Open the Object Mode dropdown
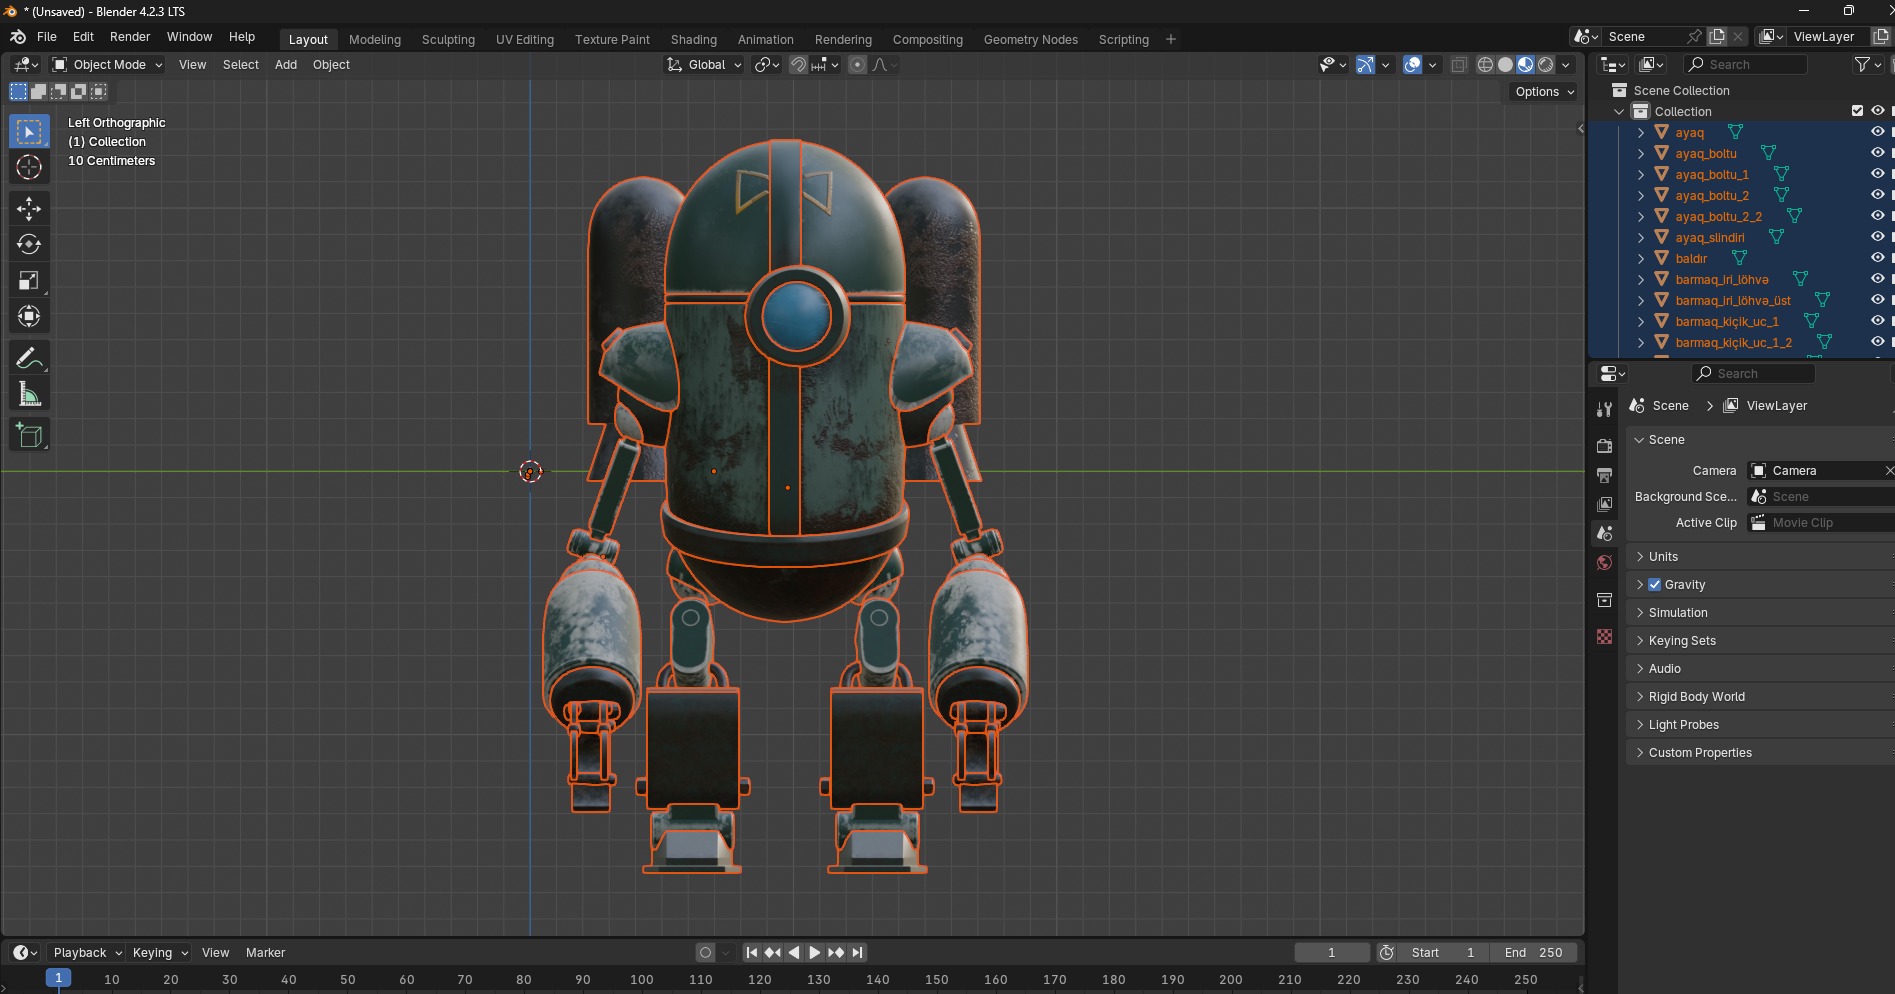This screenshot has width=1895, height=994. (107, 64)
